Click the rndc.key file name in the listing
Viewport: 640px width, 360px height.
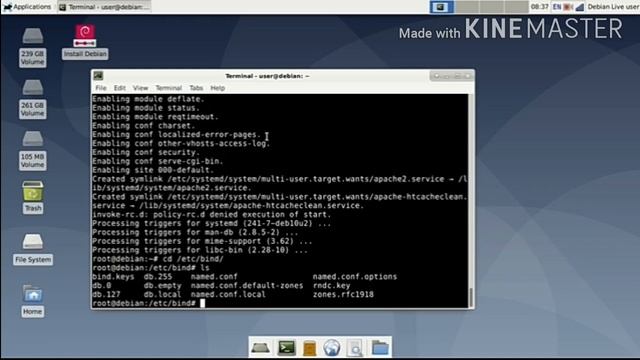click(331, 285)
